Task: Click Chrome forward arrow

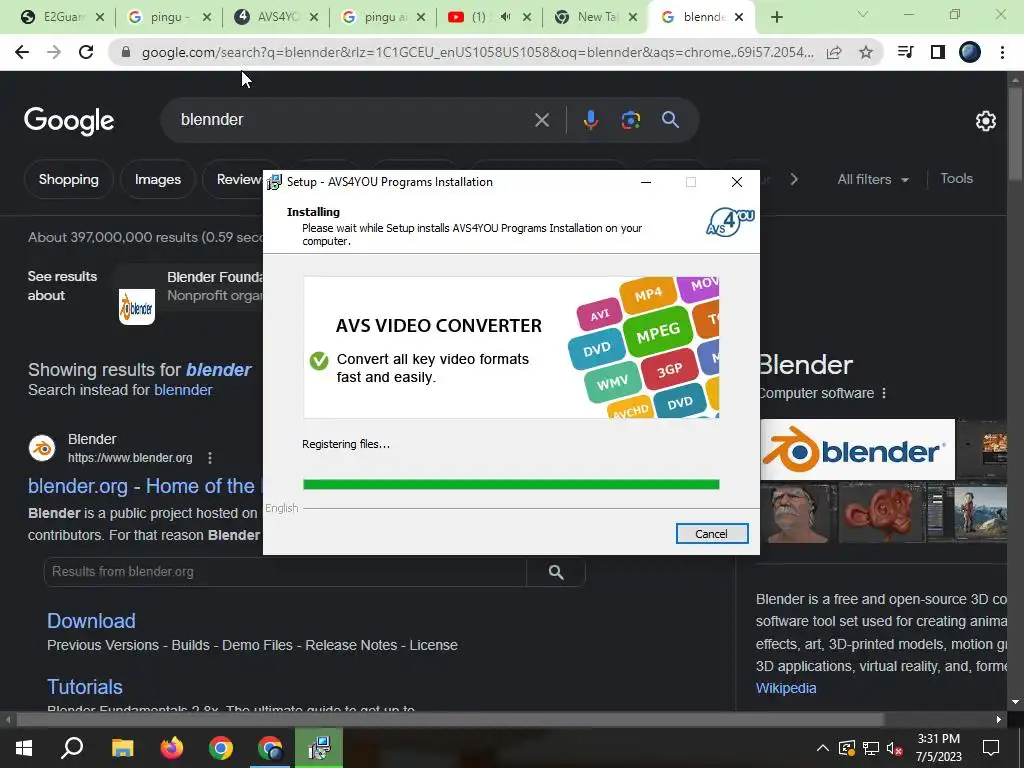Action: 54,52
